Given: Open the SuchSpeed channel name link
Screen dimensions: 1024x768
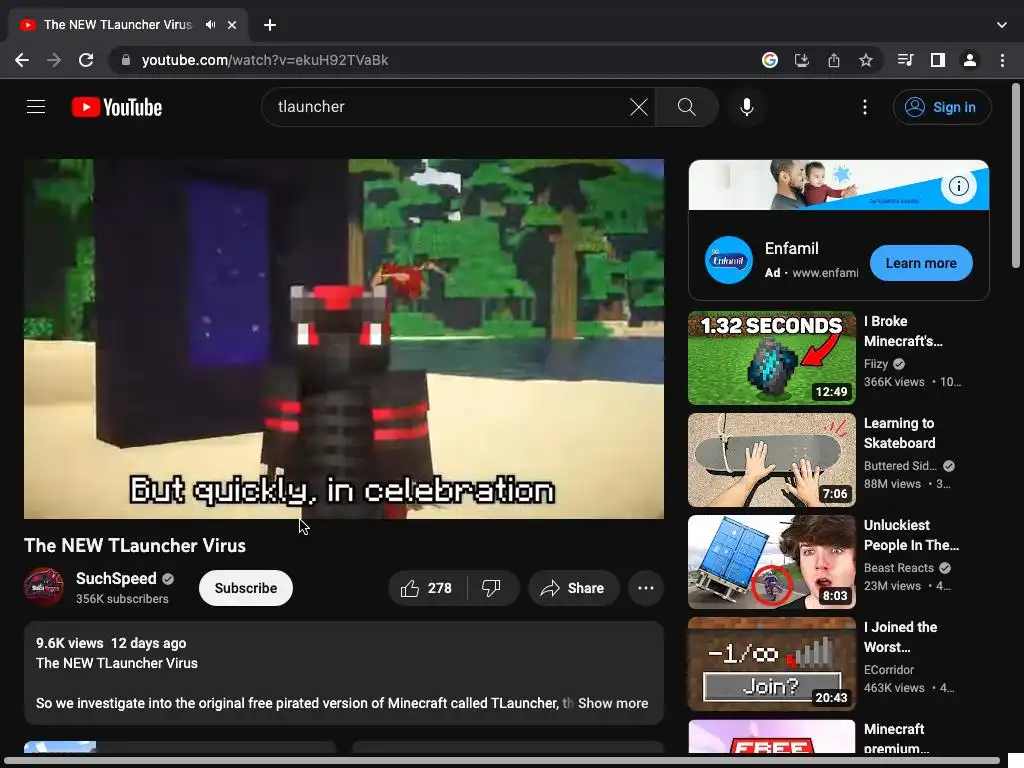Looking at the screenshot, I should tap(116, 579).
